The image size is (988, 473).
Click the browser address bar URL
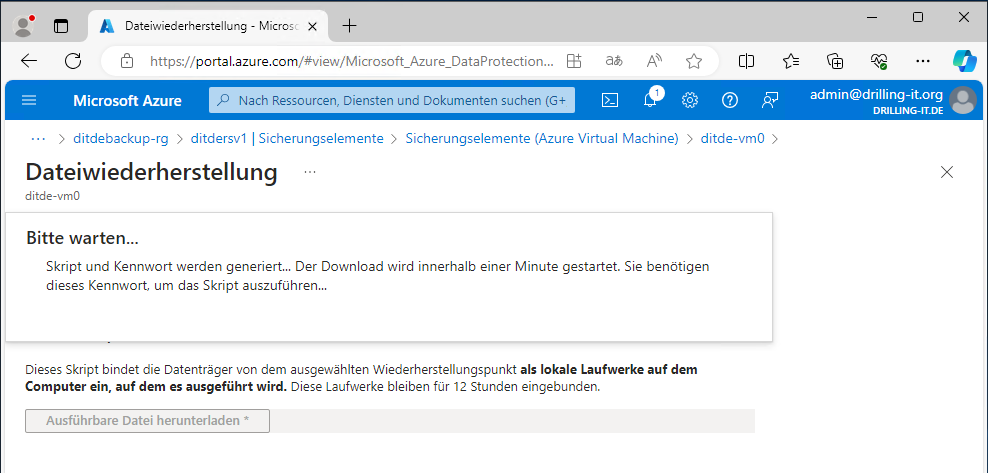click(352, 61)
